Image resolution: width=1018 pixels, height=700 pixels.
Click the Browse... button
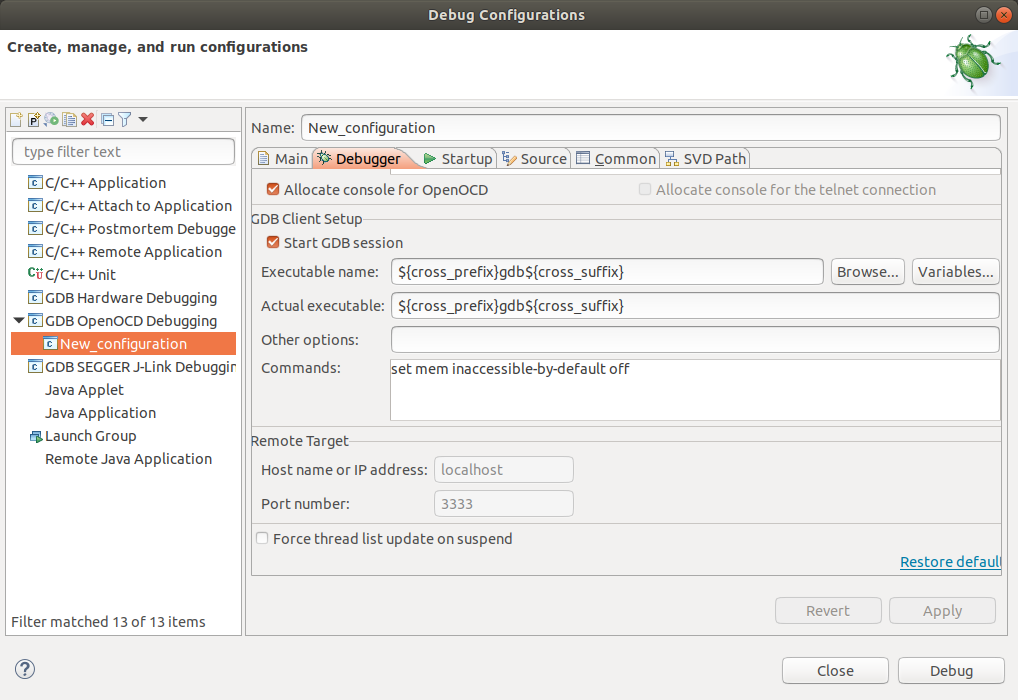point(867,271)
